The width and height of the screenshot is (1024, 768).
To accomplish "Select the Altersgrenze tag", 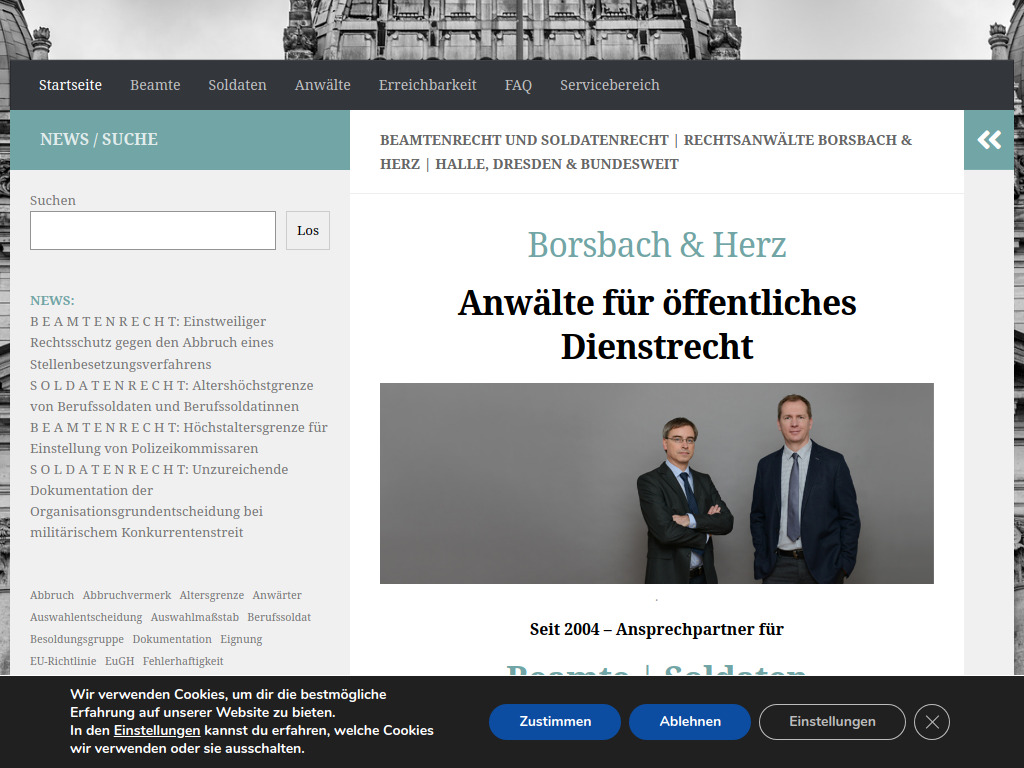I will pos(212,595).
